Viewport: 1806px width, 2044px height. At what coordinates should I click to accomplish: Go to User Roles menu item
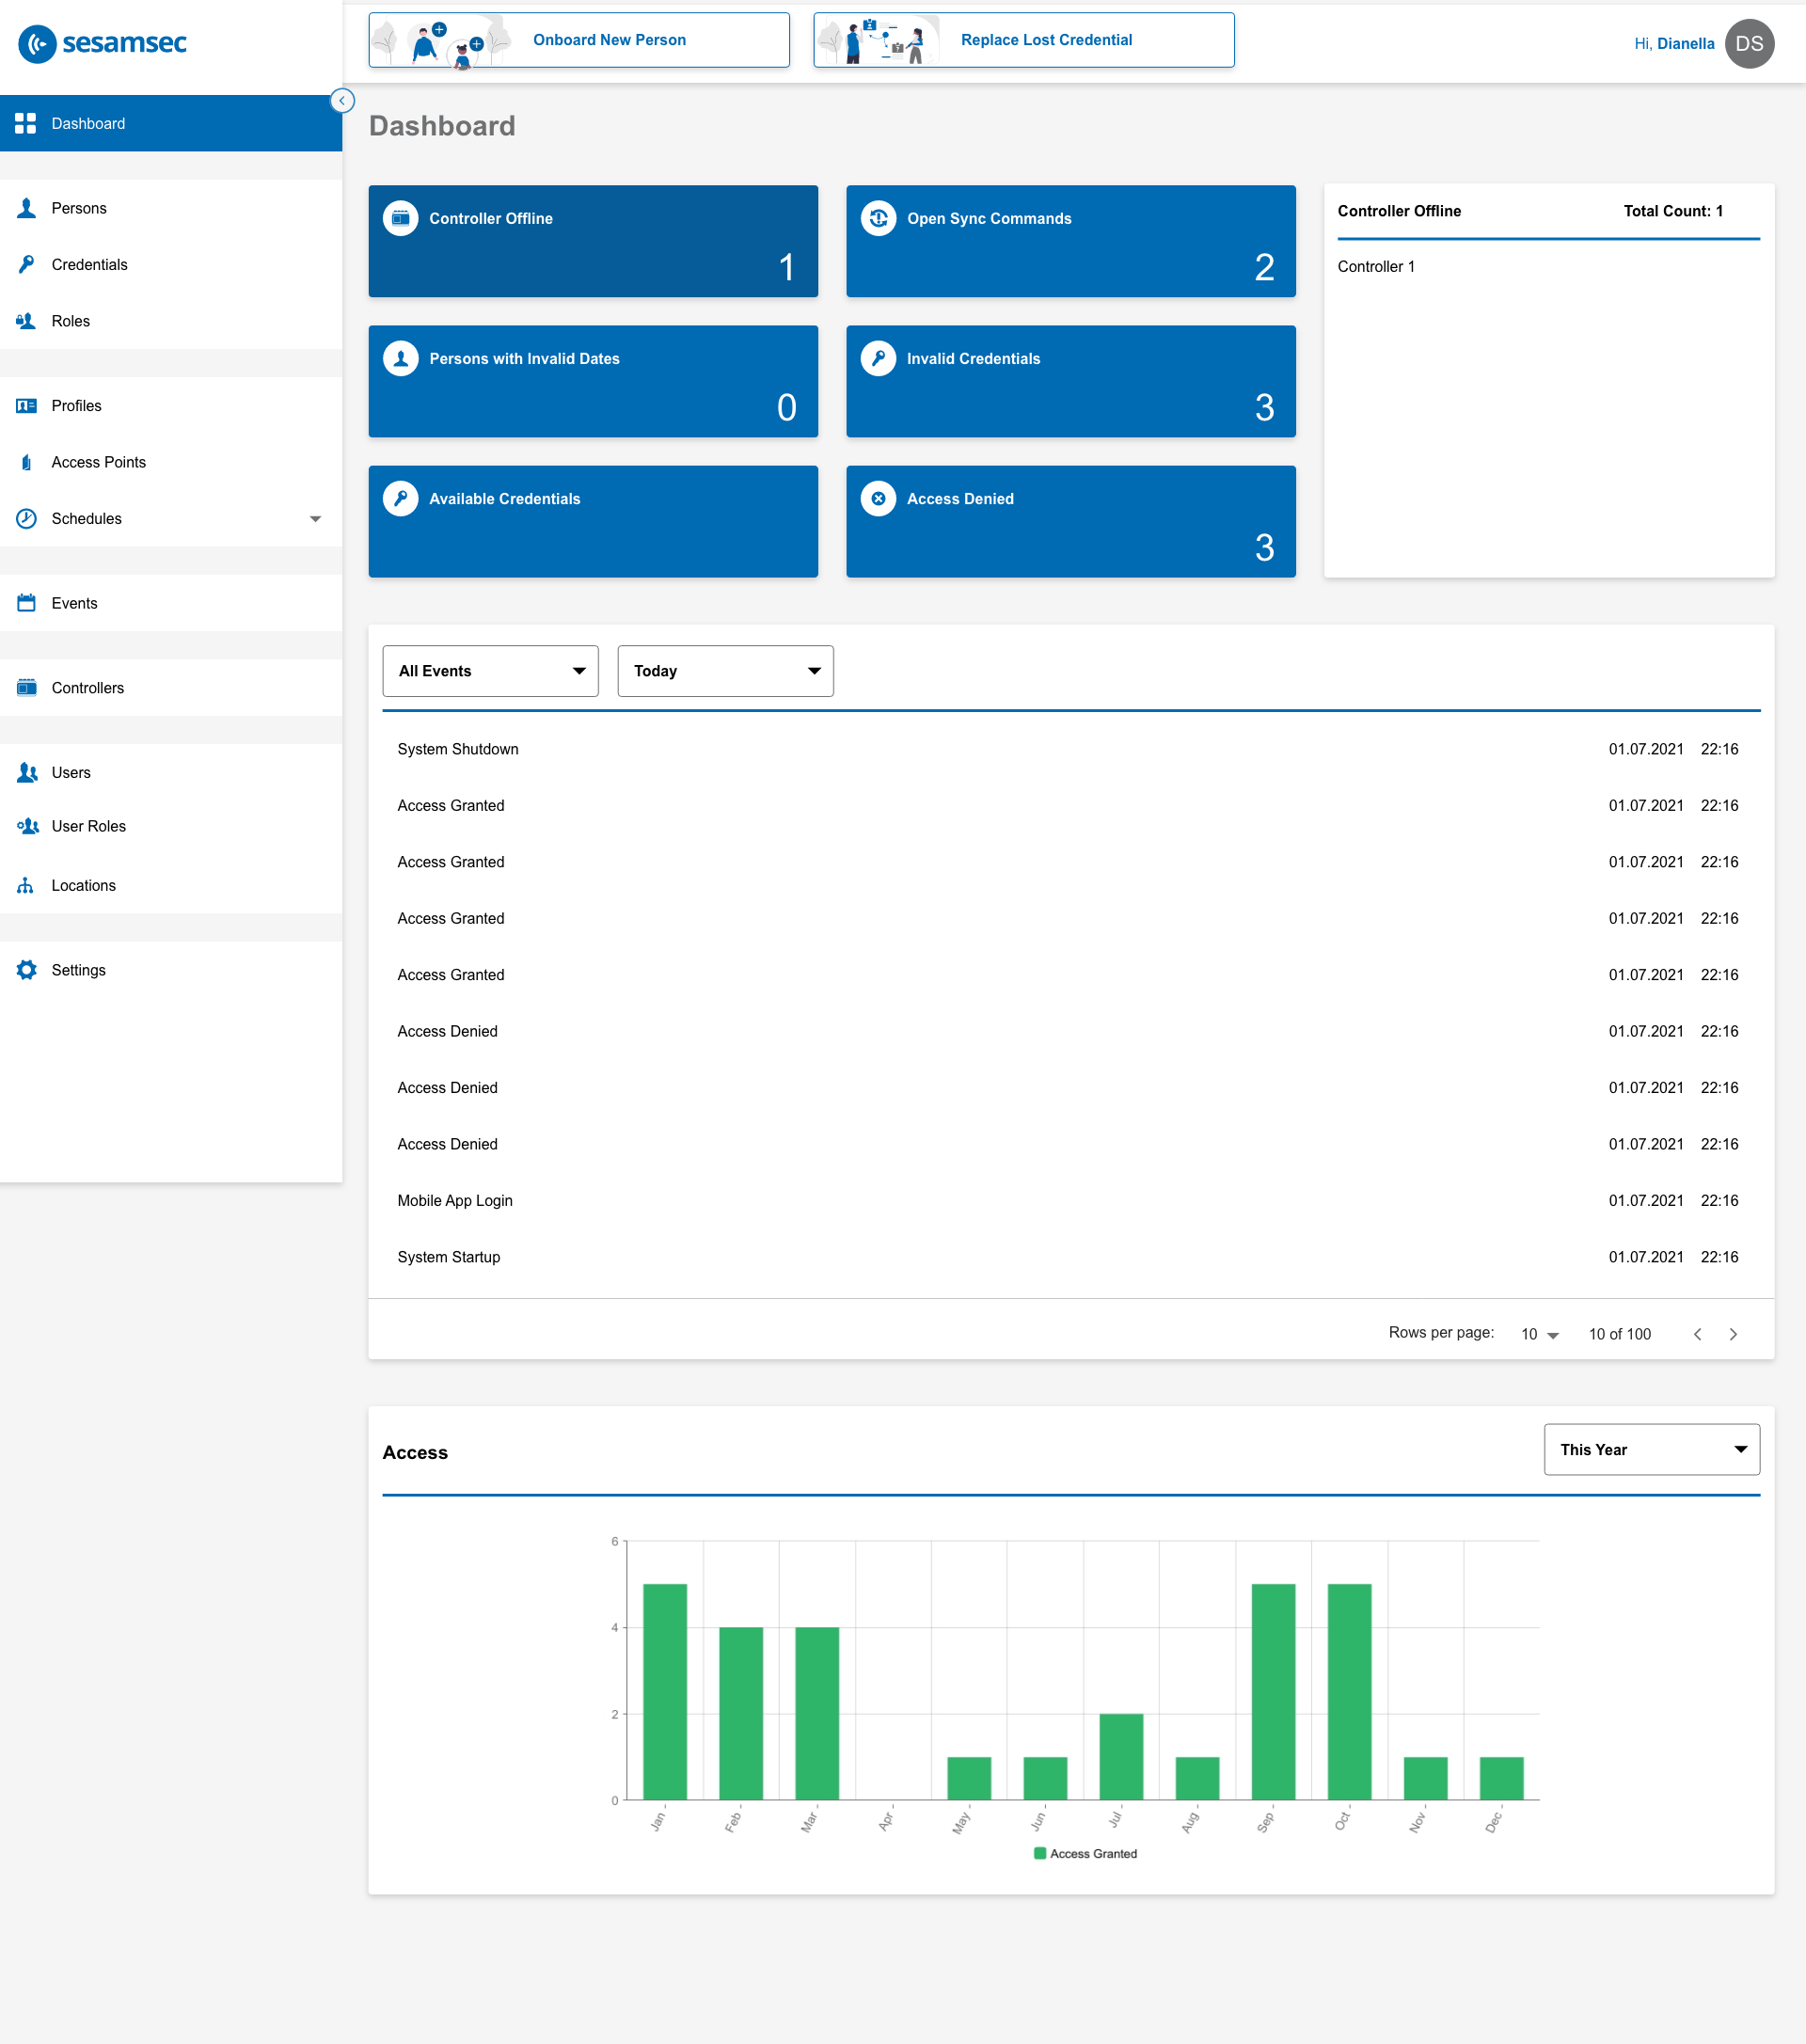tap(88, 826)
